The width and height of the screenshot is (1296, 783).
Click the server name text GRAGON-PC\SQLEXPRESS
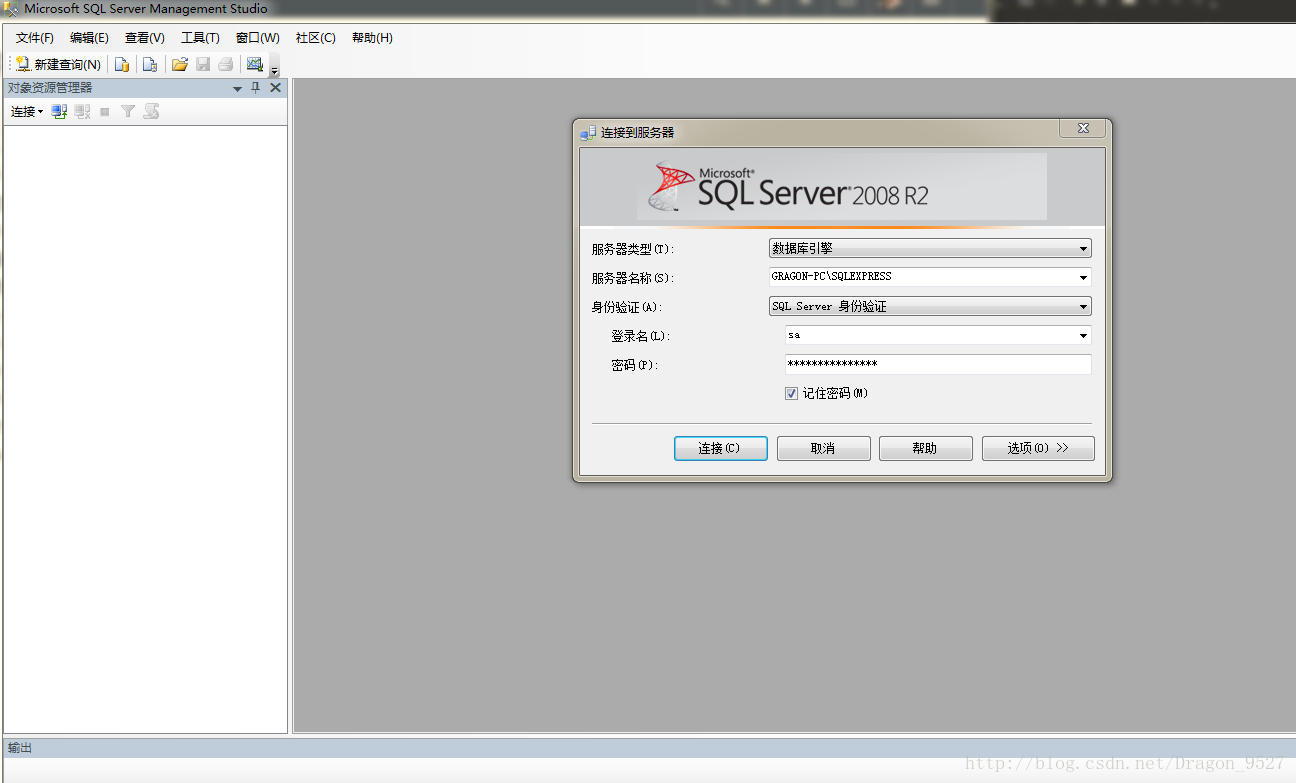coord(831,277)
